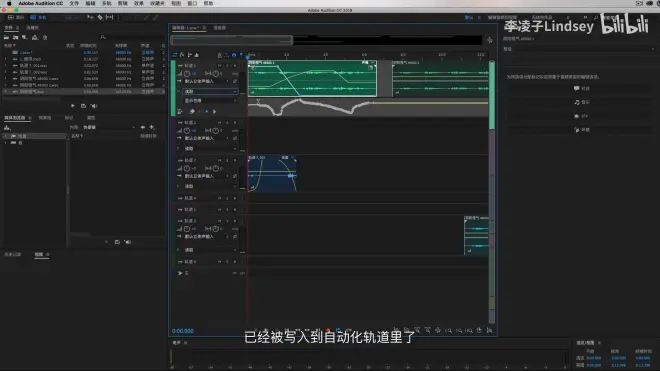
Task: Click the Open File folder icon in Files panel
Action: click(x=7, y=37)
